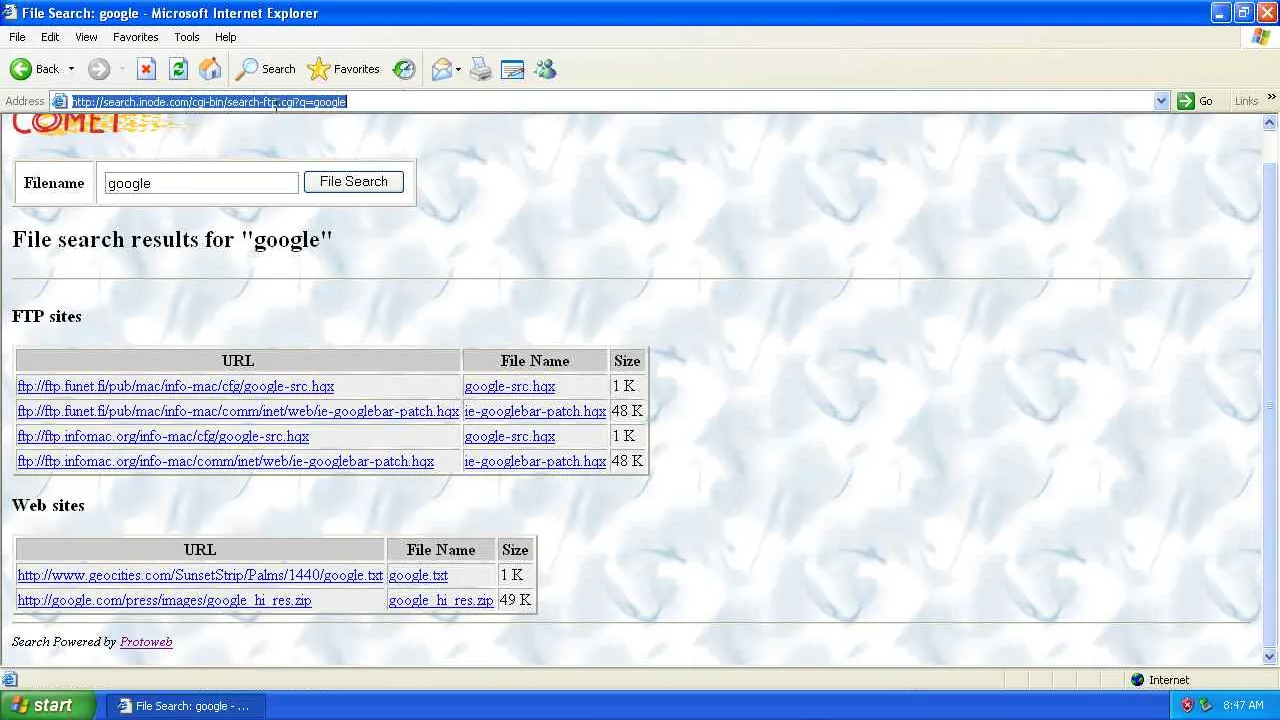Click the Filename text input containing google

202,183
